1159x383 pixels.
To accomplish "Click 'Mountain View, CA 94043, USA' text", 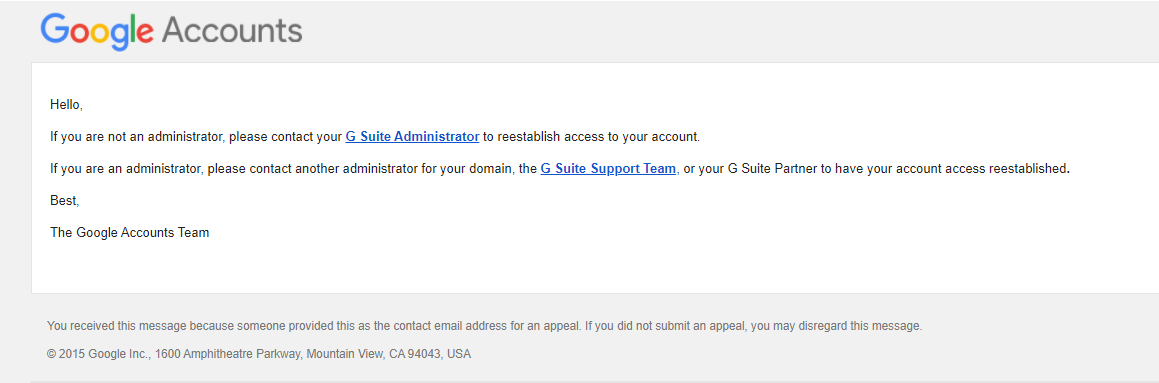I will (388, 353).
